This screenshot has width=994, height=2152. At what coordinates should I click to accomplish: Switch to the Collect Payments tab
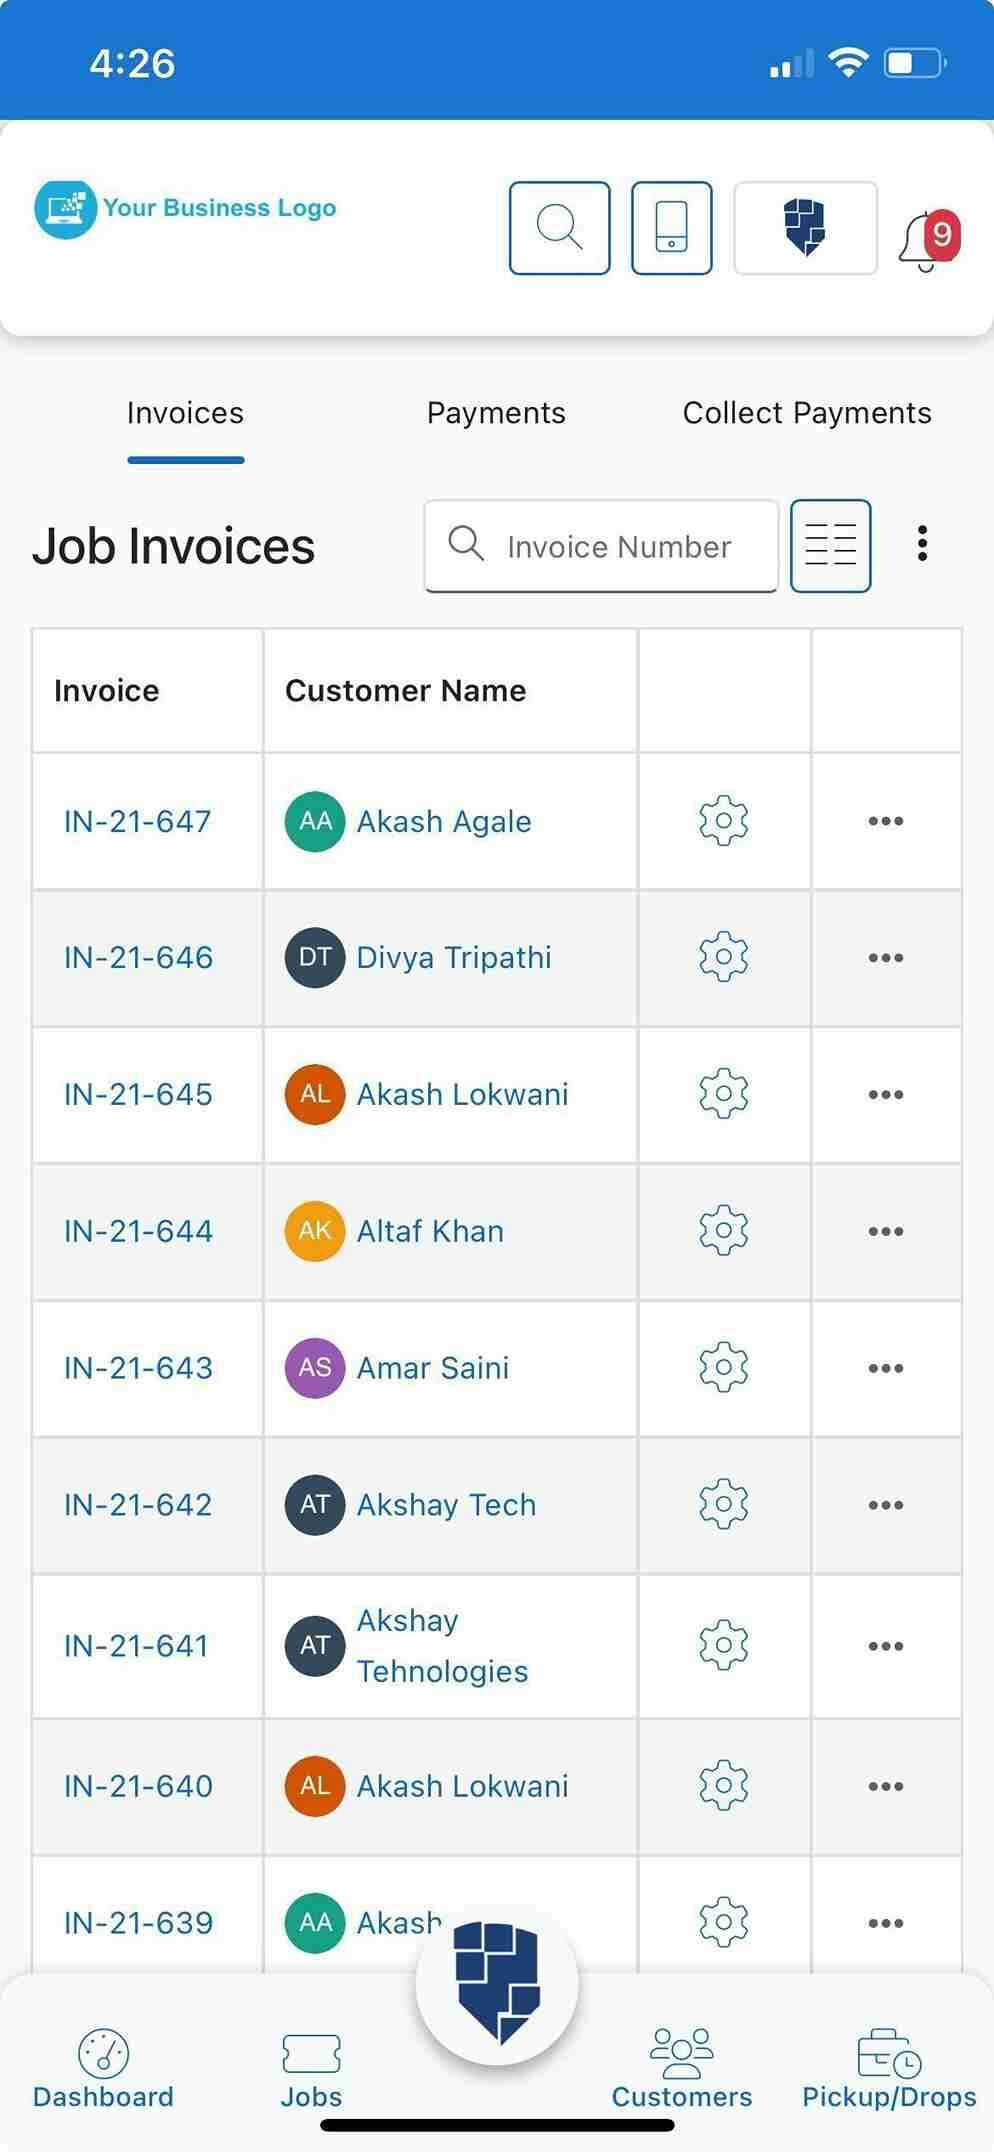(x=807, y=413)
